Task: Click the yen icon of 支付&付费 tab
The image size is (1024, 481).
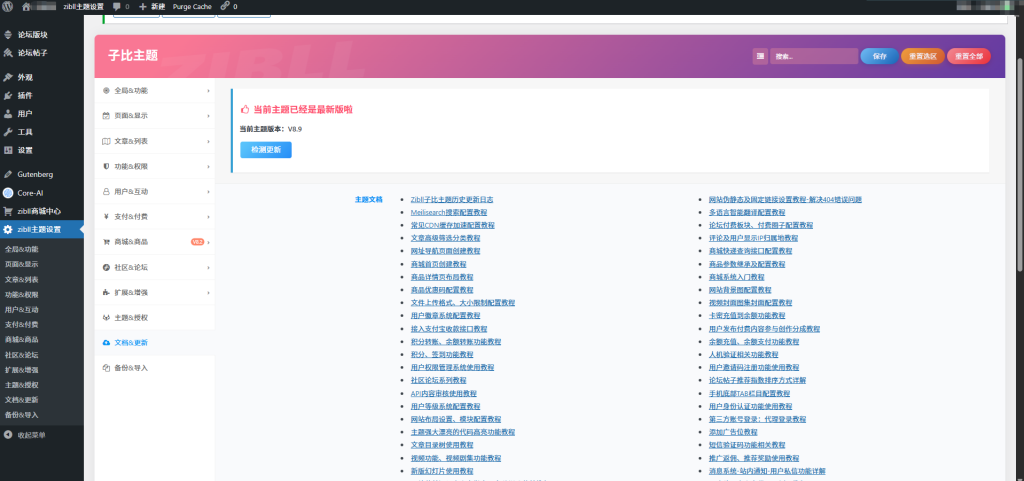Action: (106, 217)
